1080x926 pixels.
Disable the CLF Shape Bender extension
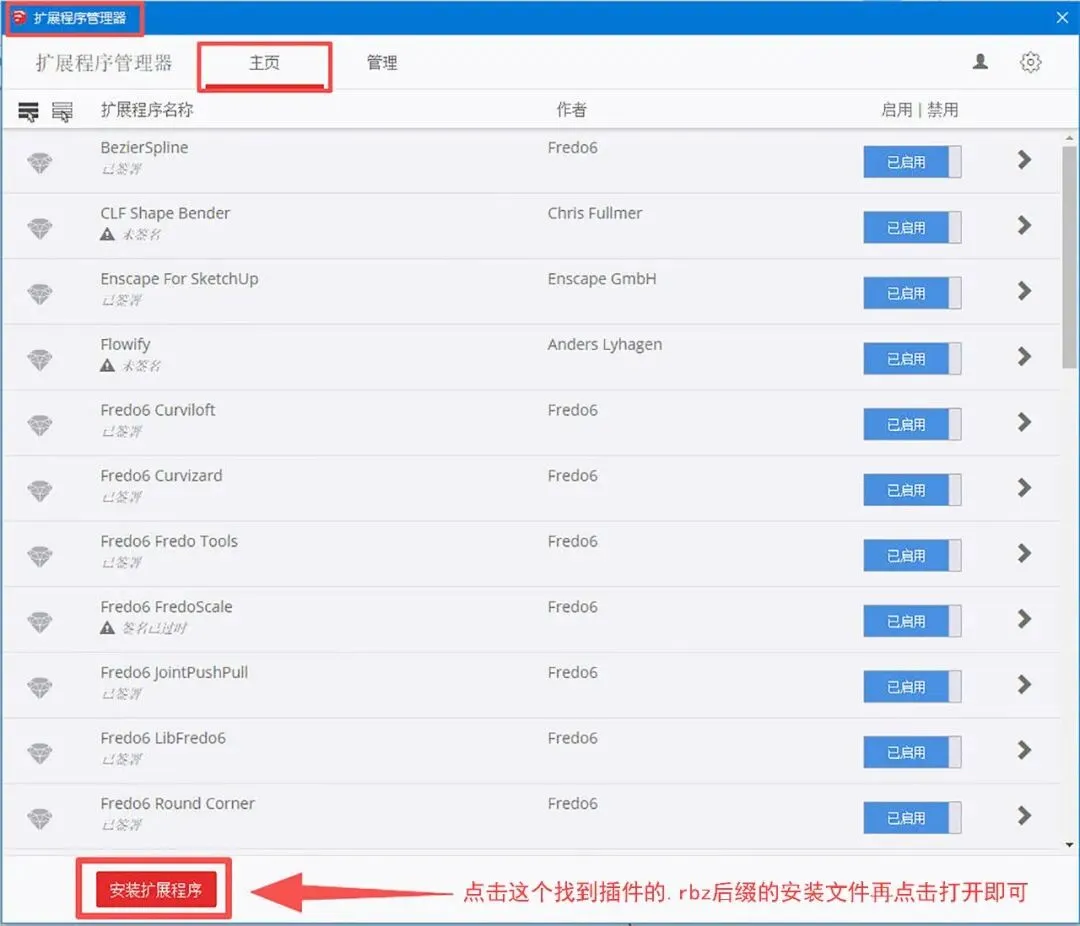912,227
